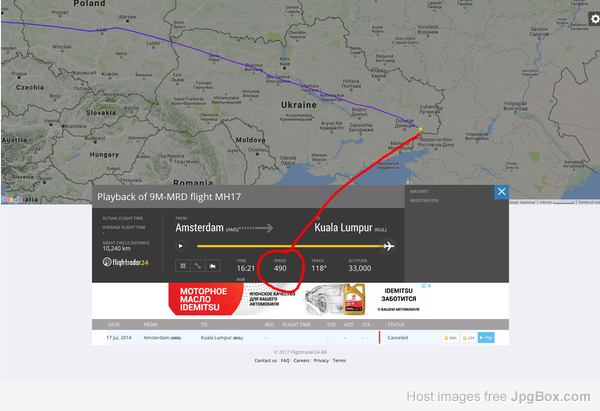The width and height of the screenshot is (600, 411).
Task: Open the Careers footer link
Action: pos(302,360)
